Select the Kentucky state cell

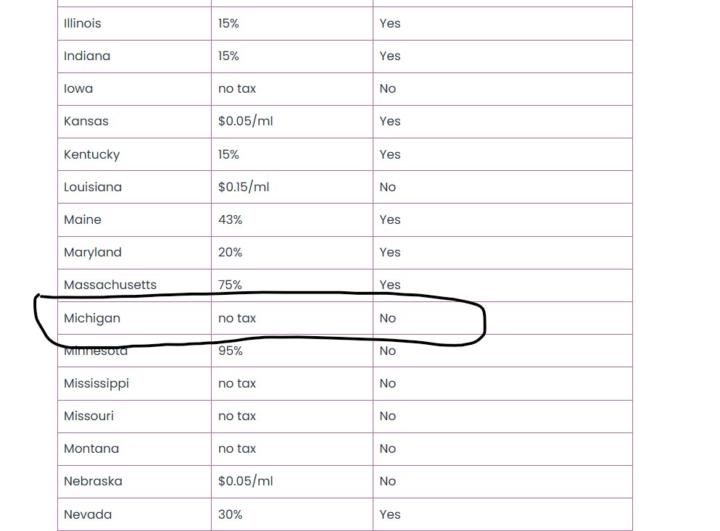pos(92,155)
